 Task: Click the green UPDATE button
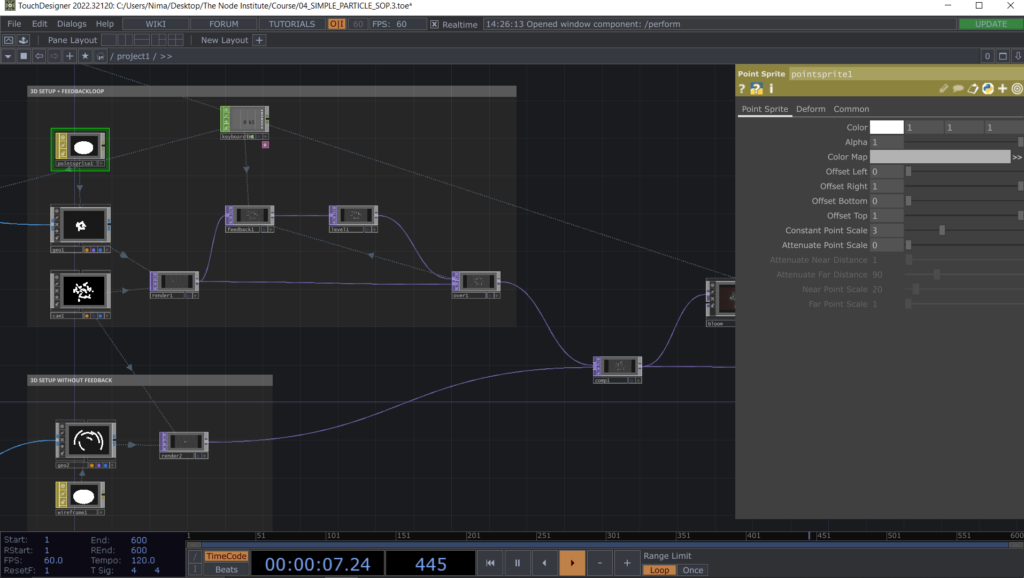pyautogui.click(x=991, y=24)
